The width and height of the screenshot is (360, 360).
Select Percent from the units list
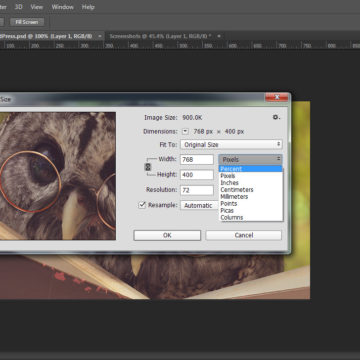250,169
